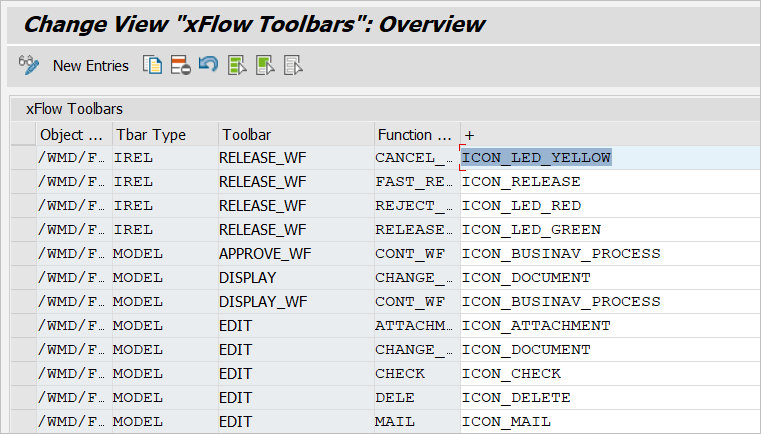This screenshot has height=434, width=761.
Task: Click the Select Block icon
Action: pos(265,66)
